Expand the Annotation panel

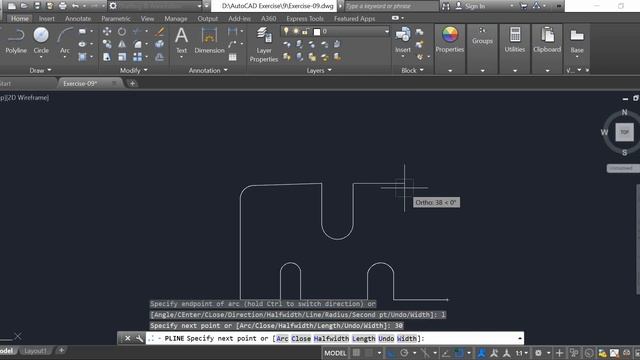208,70
